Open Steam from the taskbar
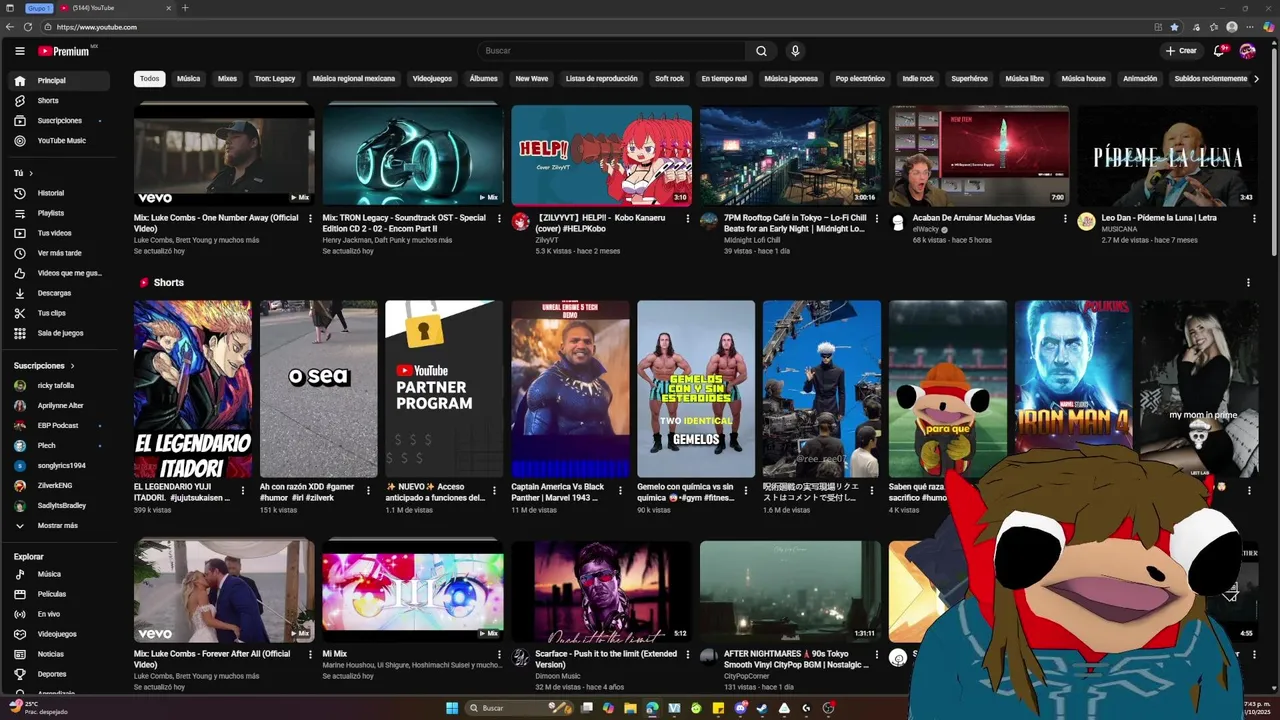The image size is (1280, 720). click(x=762, y=708)
